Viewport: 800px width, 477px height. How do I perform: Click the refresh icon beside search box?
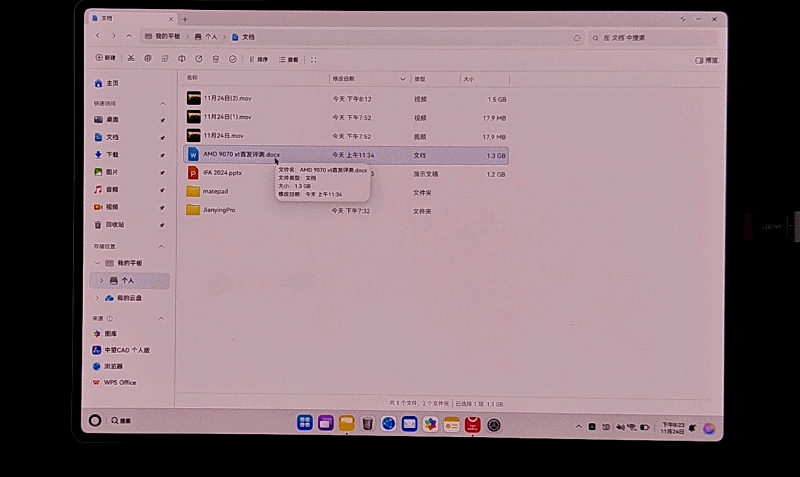click(577, 37)
